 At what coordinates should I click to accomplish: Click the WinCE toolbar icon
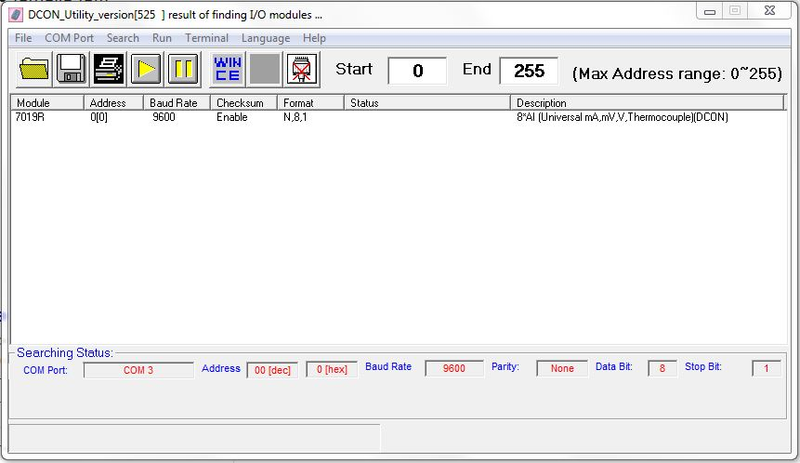226,70
